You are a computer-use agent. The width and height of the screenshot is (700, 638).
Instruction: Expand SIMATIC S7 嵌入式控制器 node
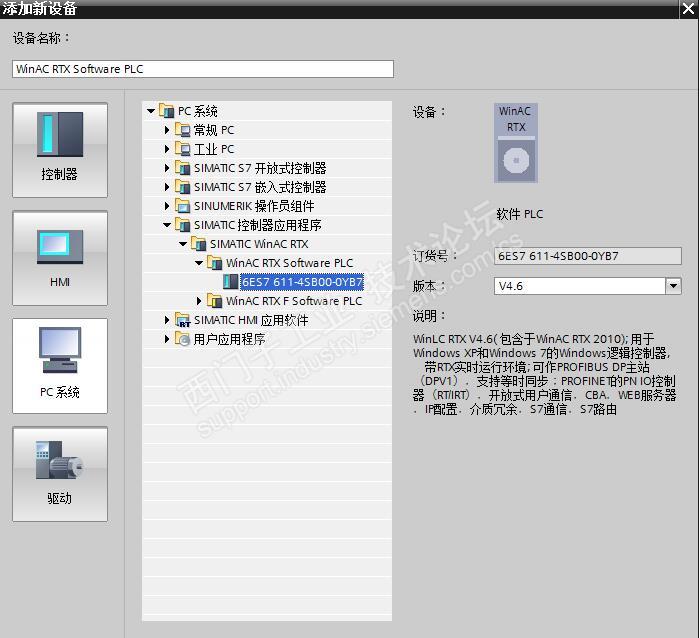pyautogui.click(x=167, y=187)
